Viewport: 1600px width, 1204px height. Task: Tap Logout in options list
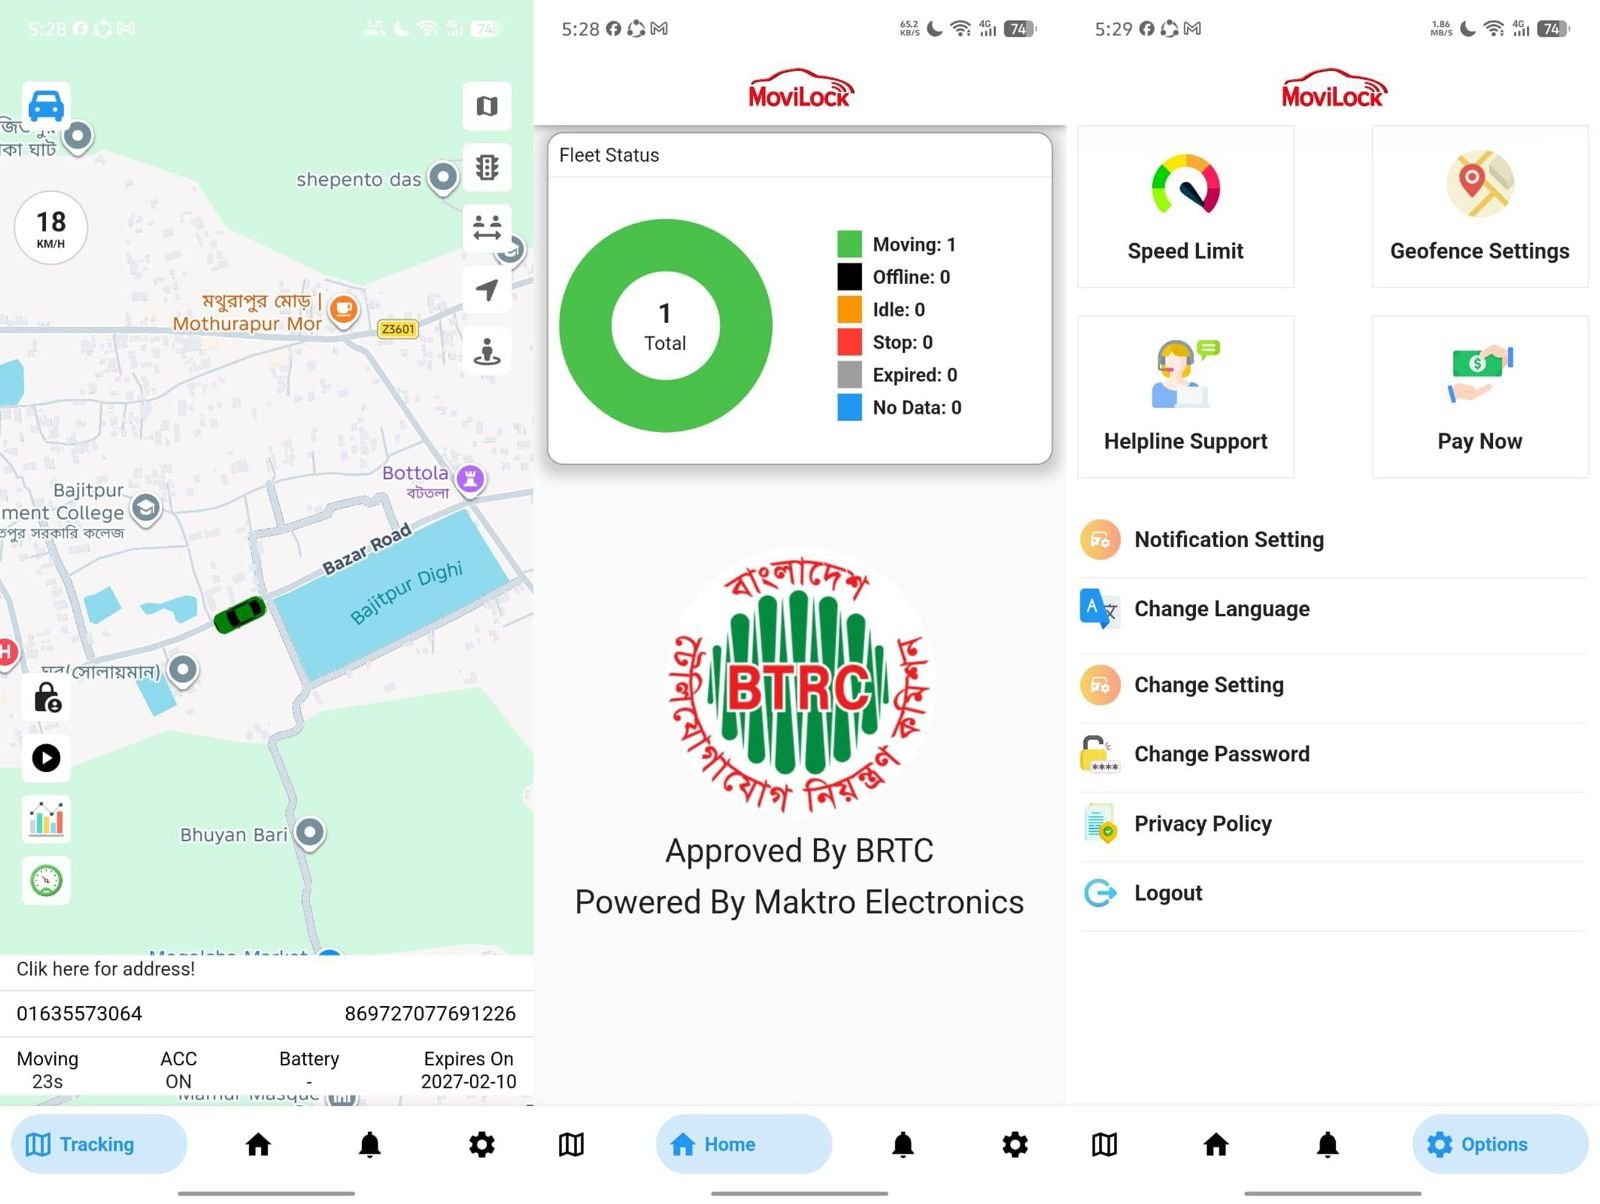point(1167,893)
